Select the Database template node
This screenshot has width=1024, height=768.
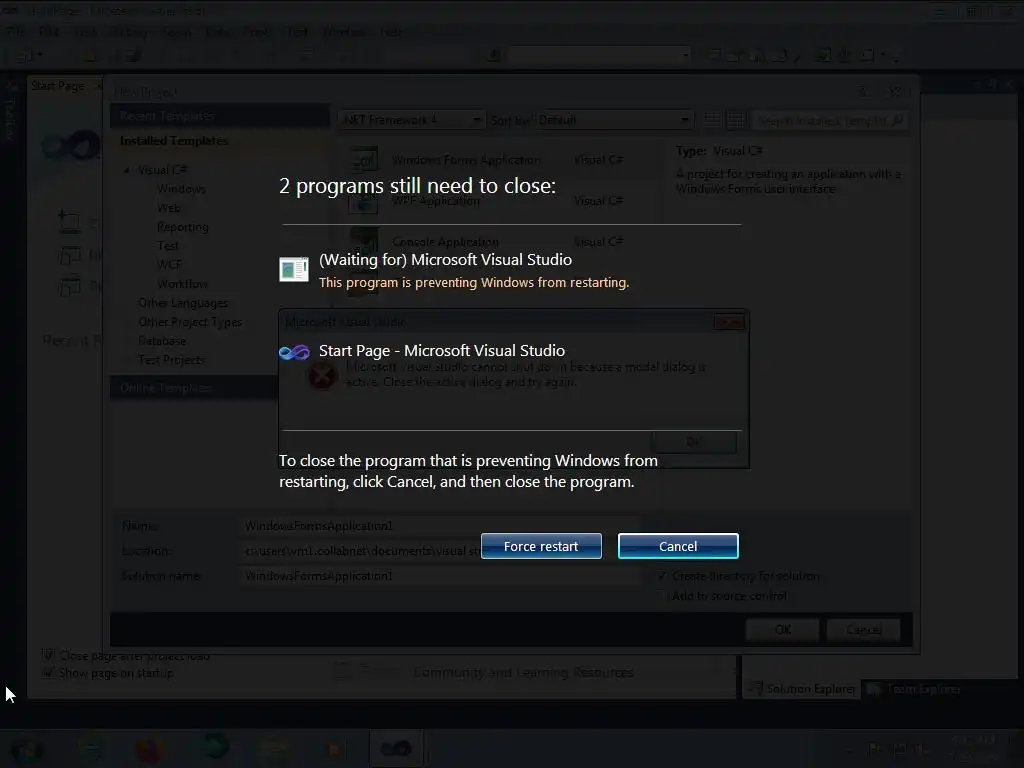tap(162, 341)
